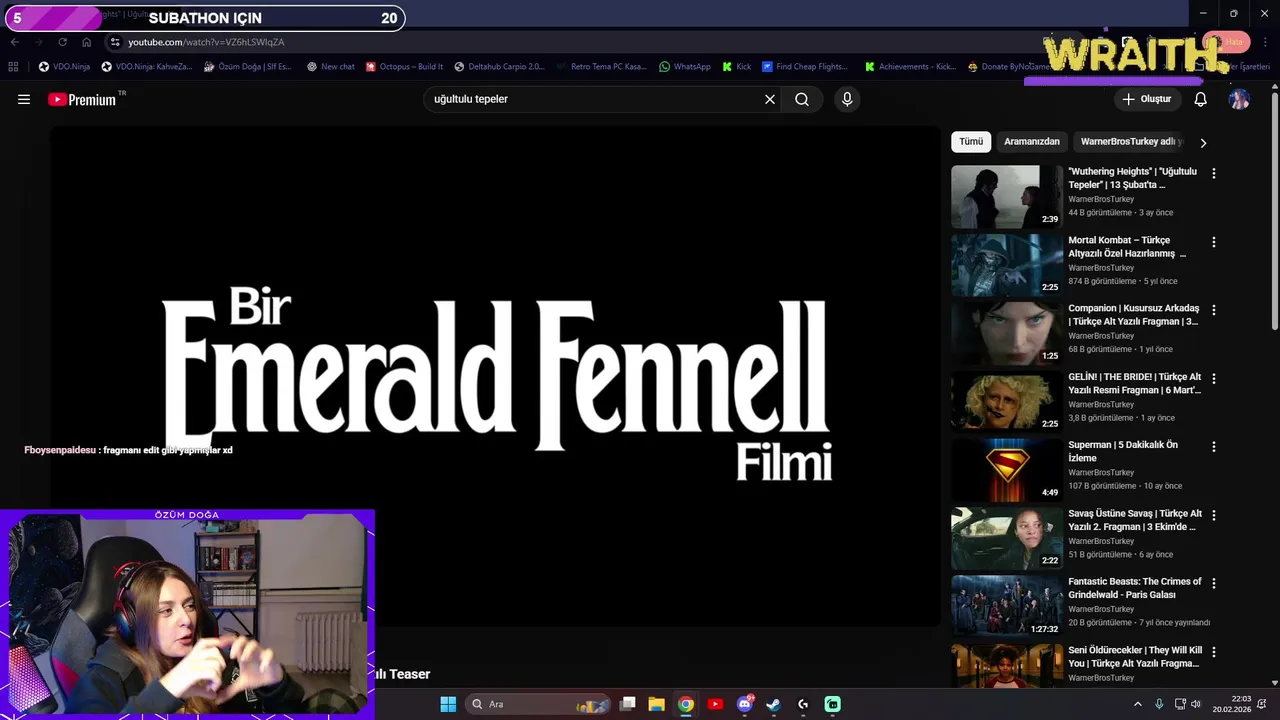Open Find Cheap Flights bookmark
The height and width of the screenshot is (720, 1280).
click(x=804, y=67)
